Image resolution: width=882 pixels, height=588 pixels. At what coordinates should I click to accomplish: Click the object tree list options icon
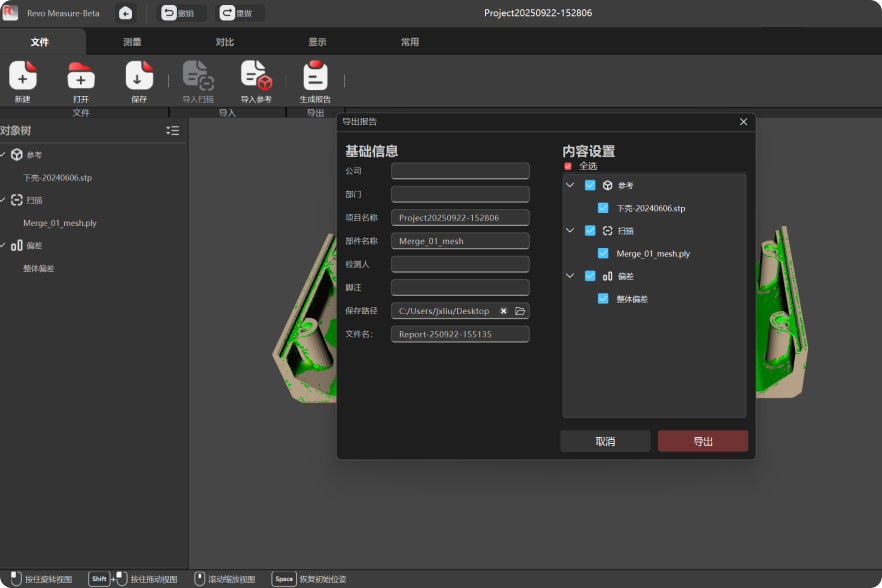click(173, 131)
